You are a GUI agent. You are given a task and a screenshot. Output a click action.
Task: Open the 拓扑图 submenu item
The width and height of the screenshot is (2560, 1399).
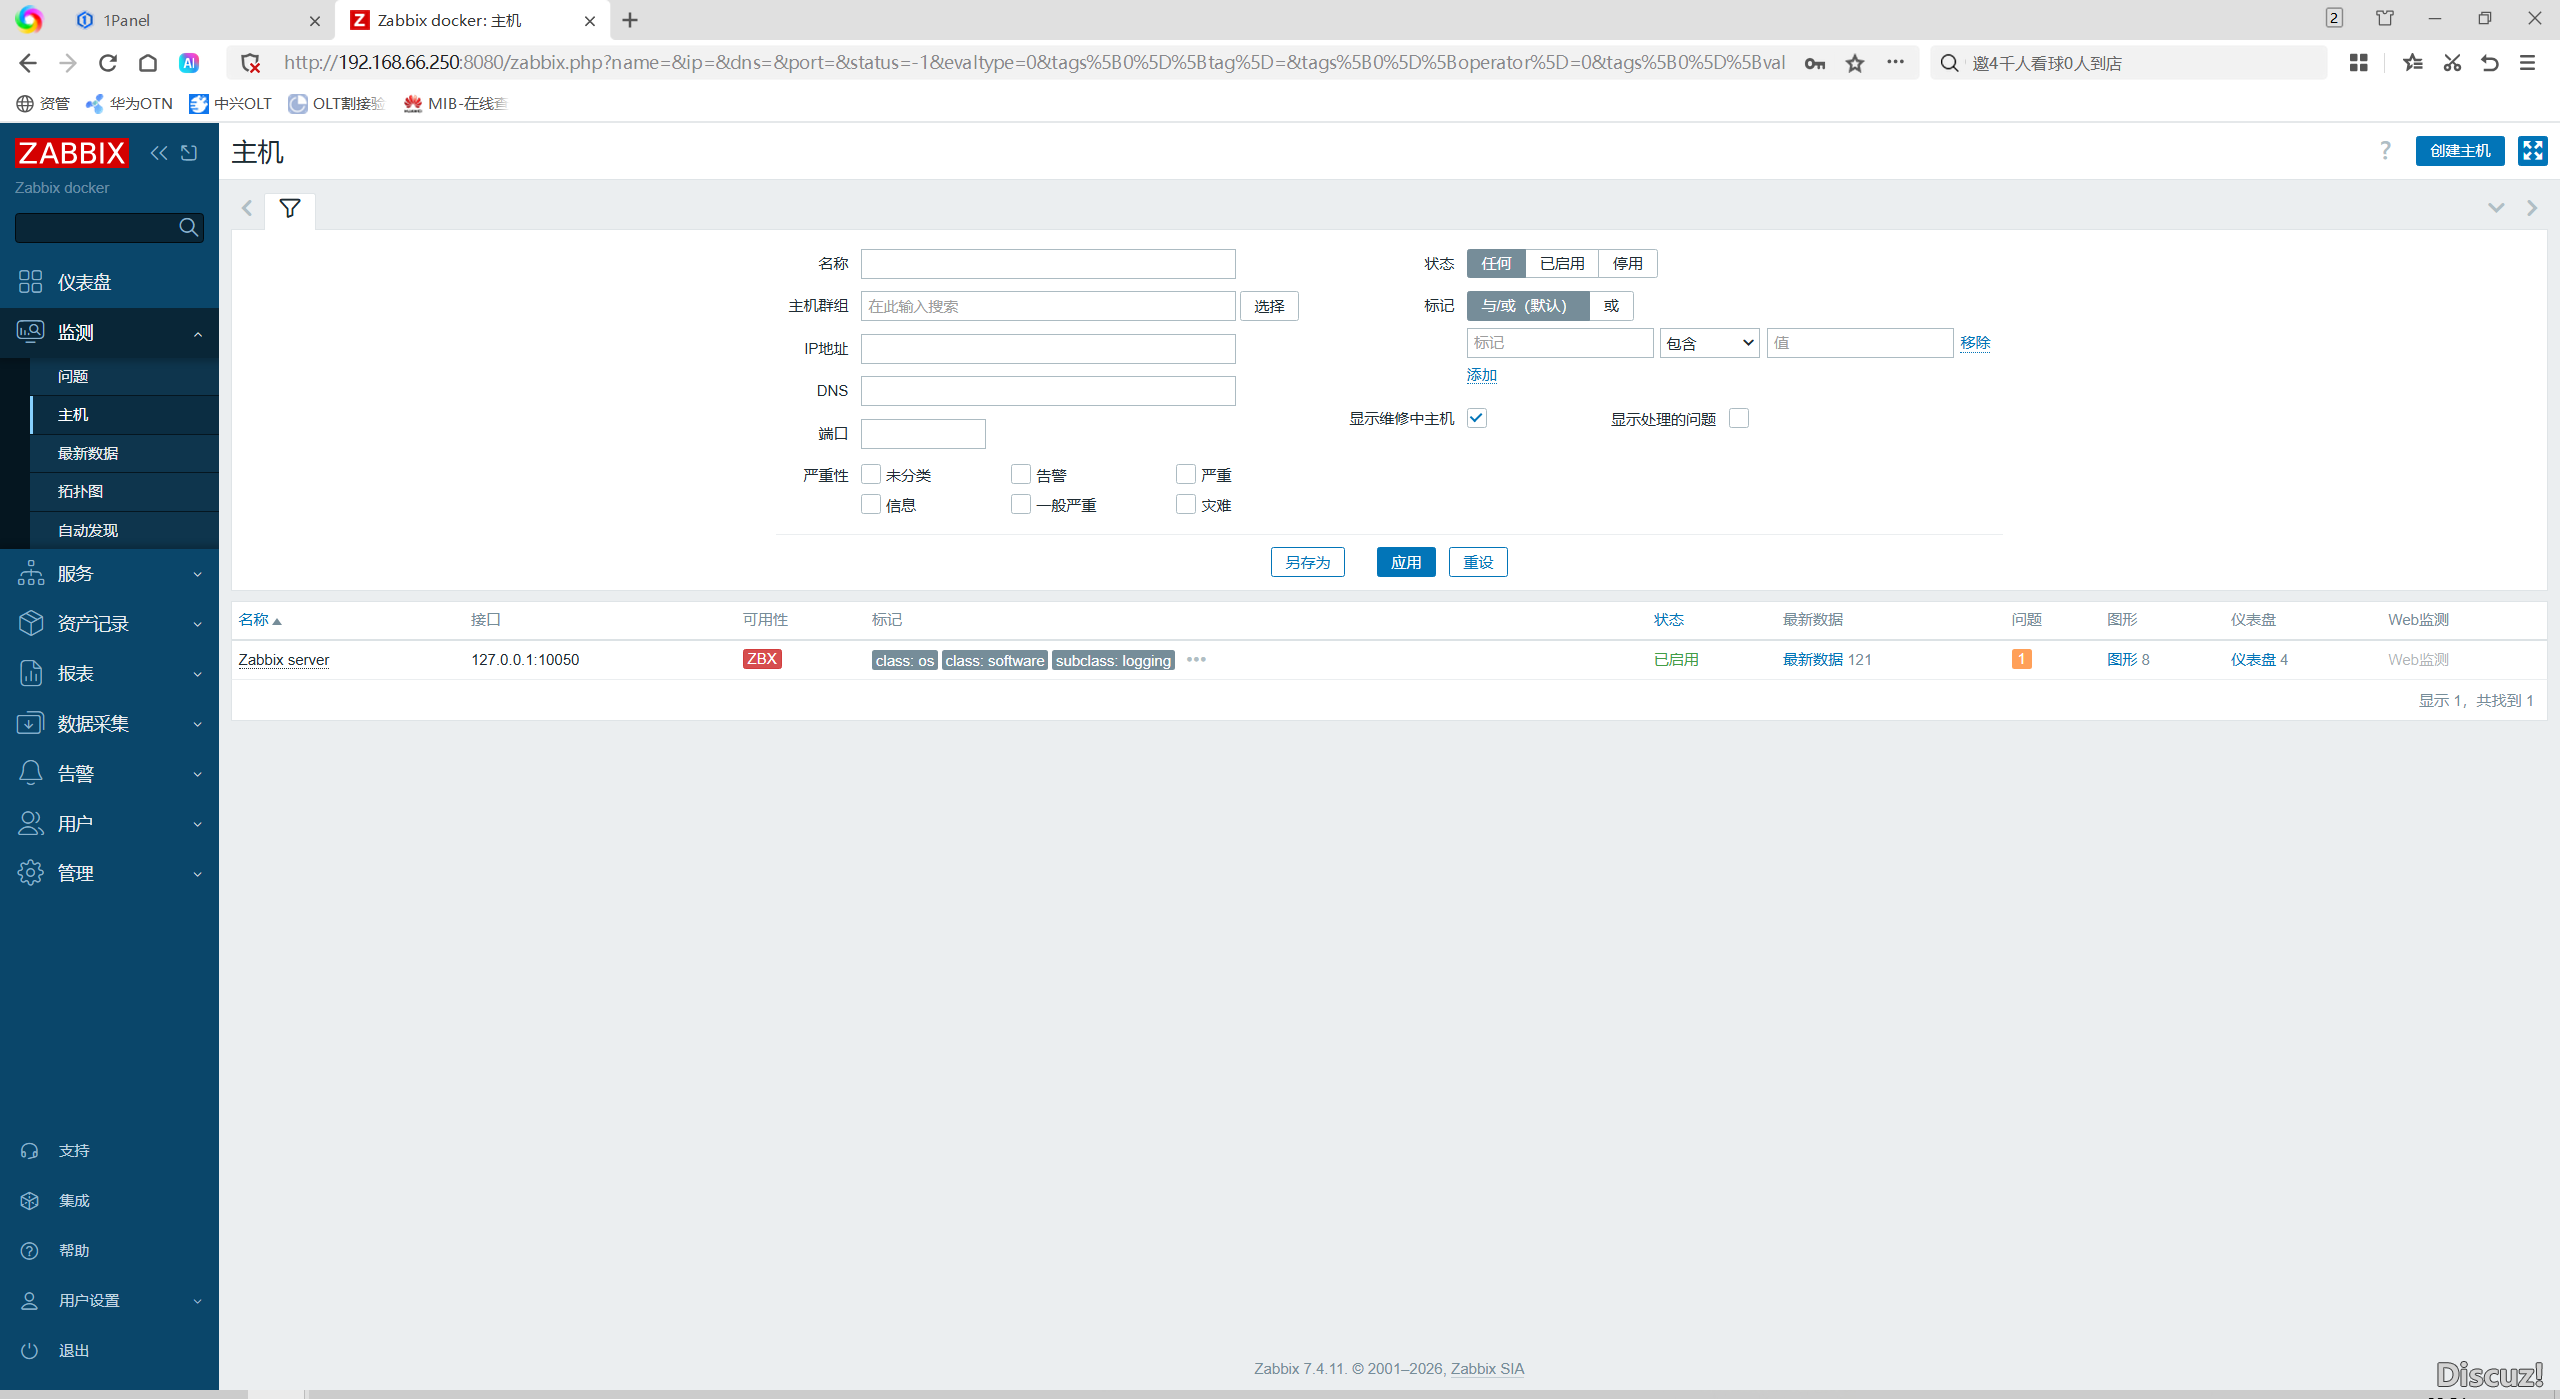[124, 491]
